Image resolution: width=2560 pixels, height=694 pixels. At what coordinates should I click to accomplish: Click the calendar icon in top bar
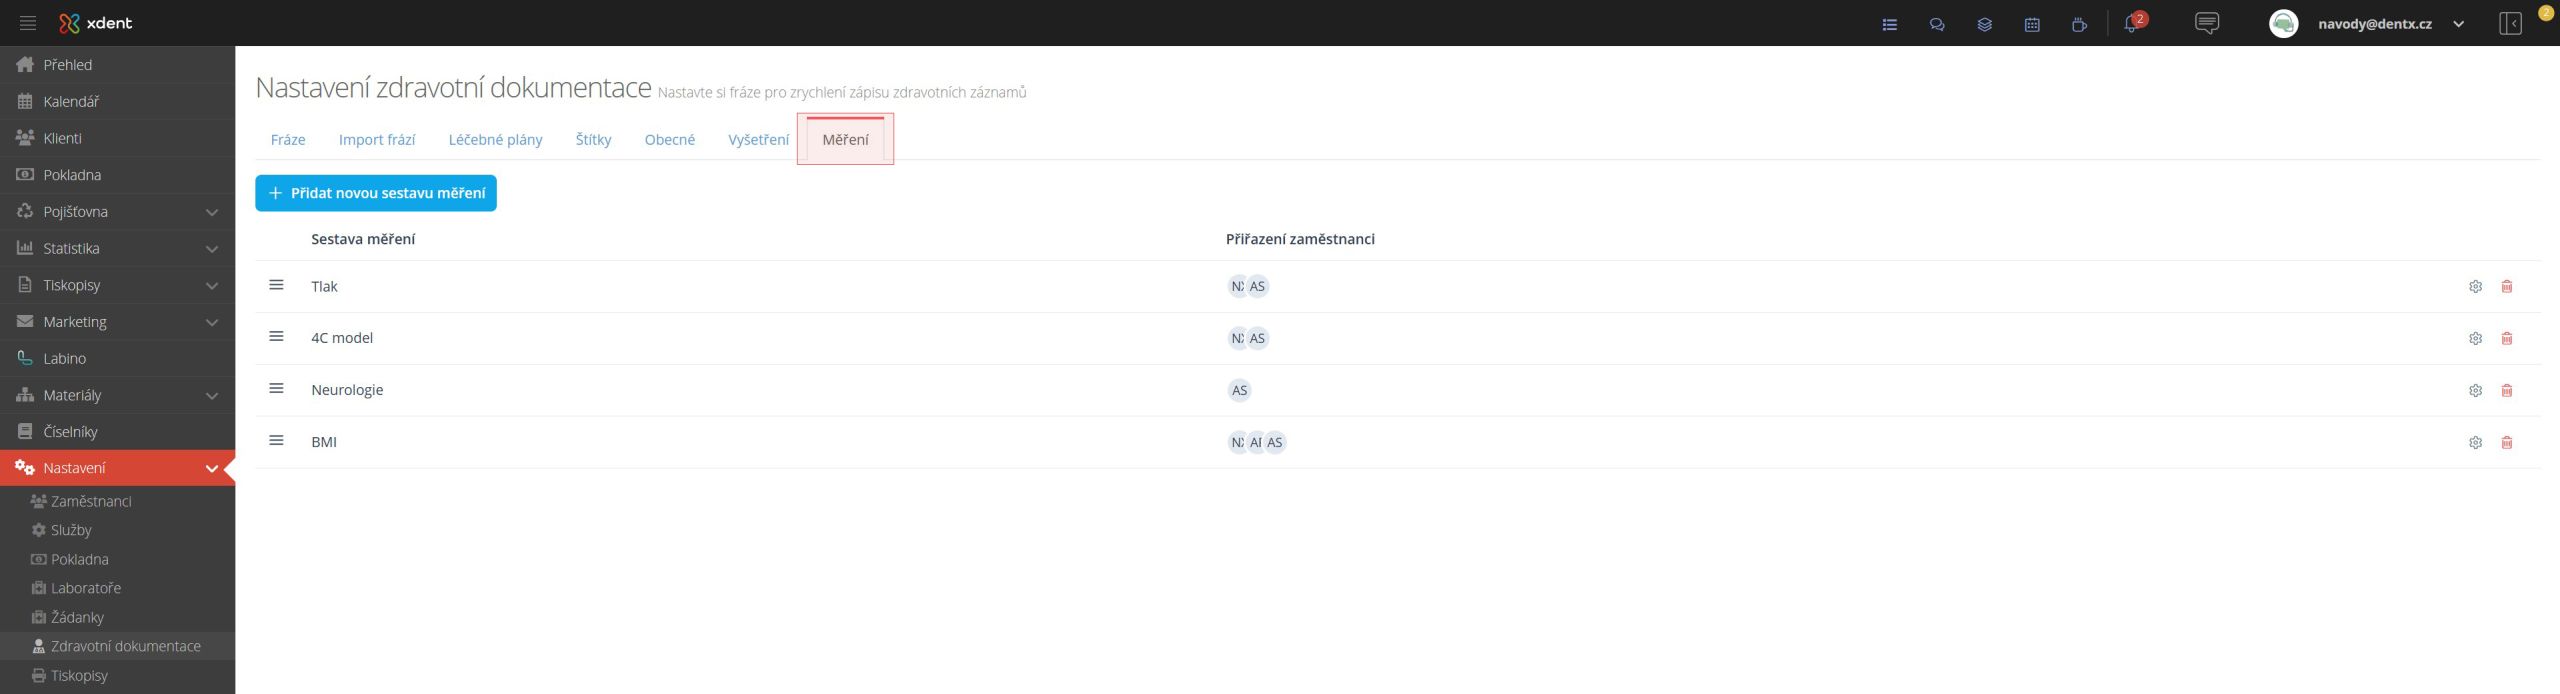(2031, 25)
